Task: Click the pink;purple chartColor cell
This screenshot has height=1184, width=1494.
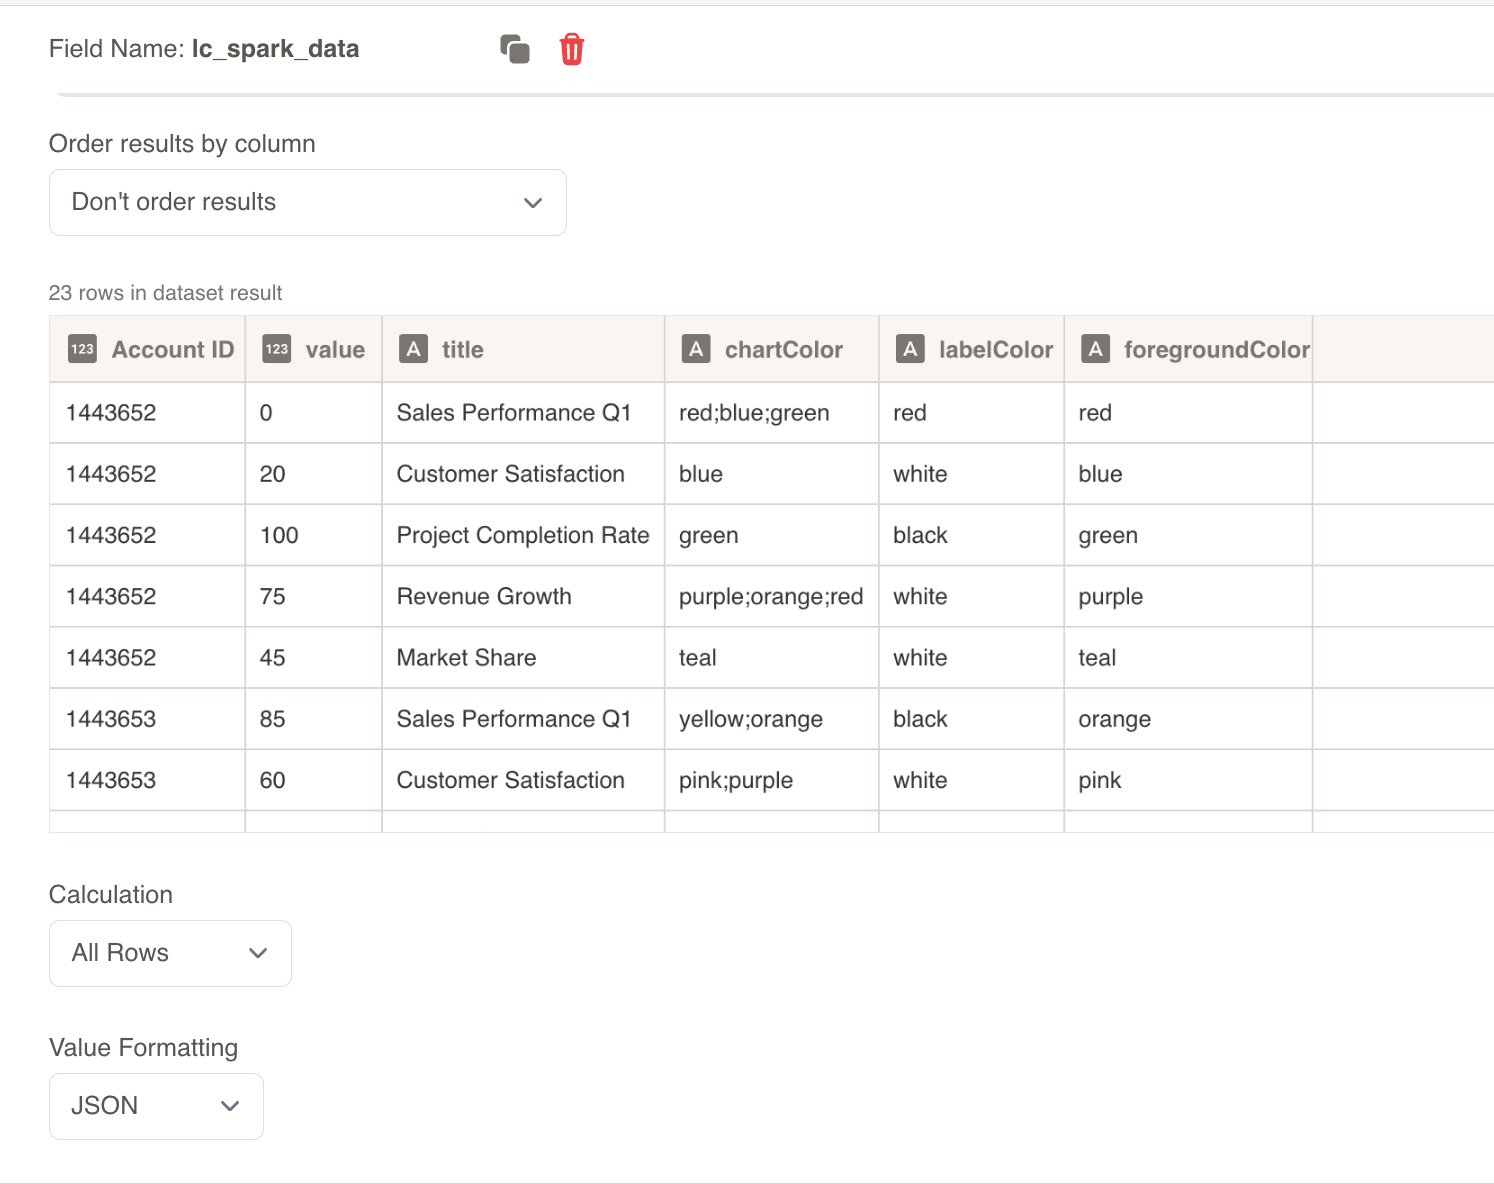Action: click(771, 780)
